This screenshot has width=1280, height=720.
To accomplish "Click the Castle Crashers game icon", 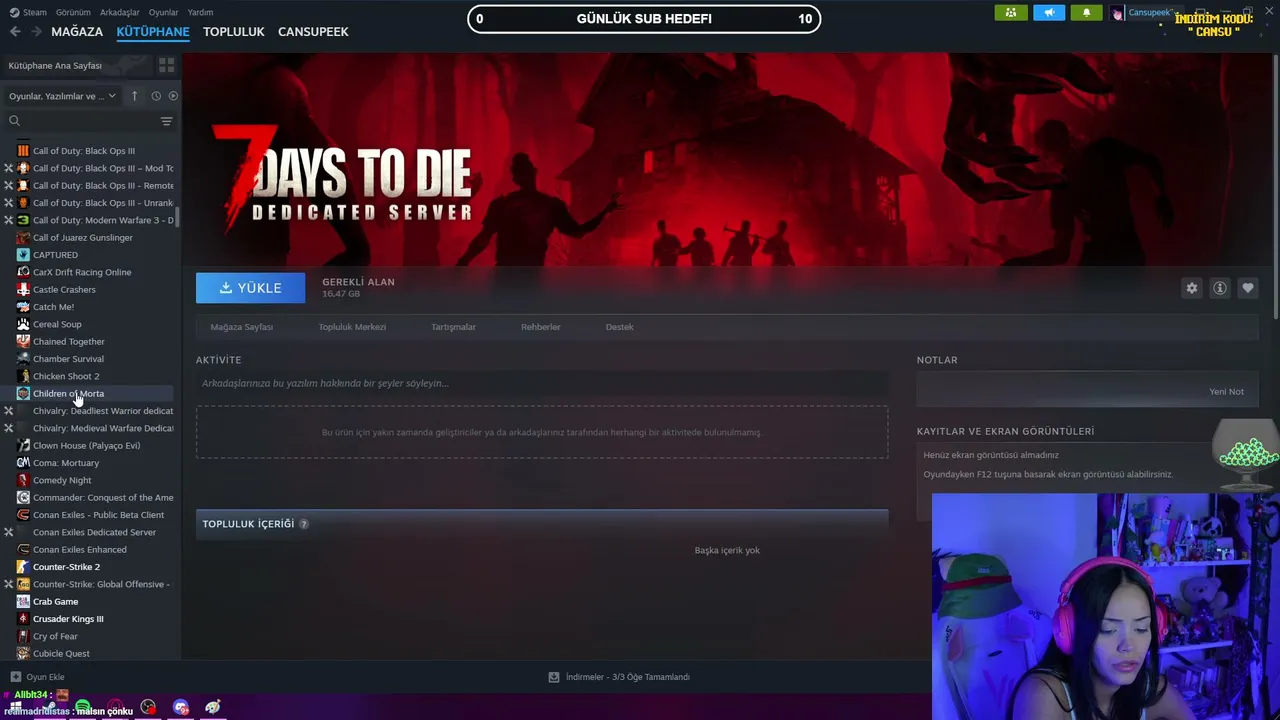I will click(x=23, y=289).
